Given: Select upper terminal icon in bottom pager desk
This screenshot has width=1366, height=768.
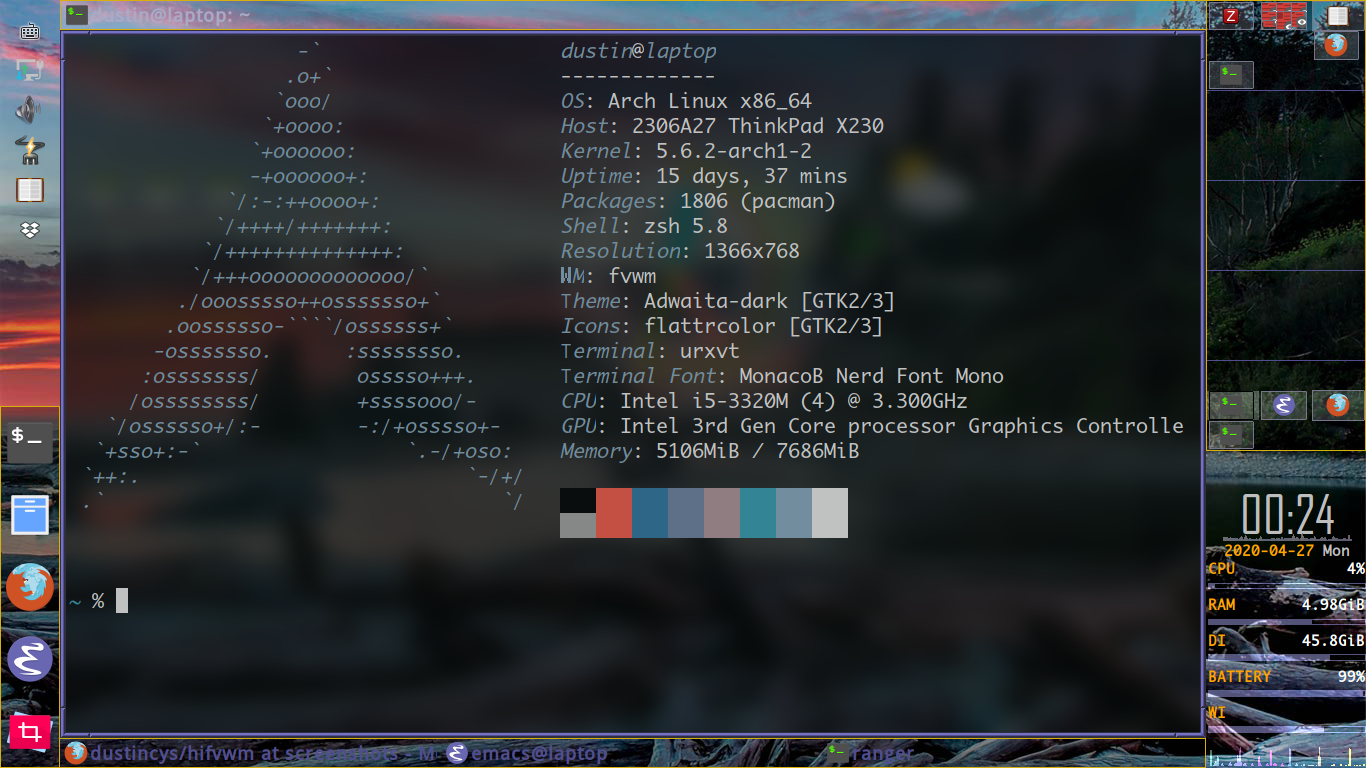Looking at the screenshot, I should [x=1232, y=405].
